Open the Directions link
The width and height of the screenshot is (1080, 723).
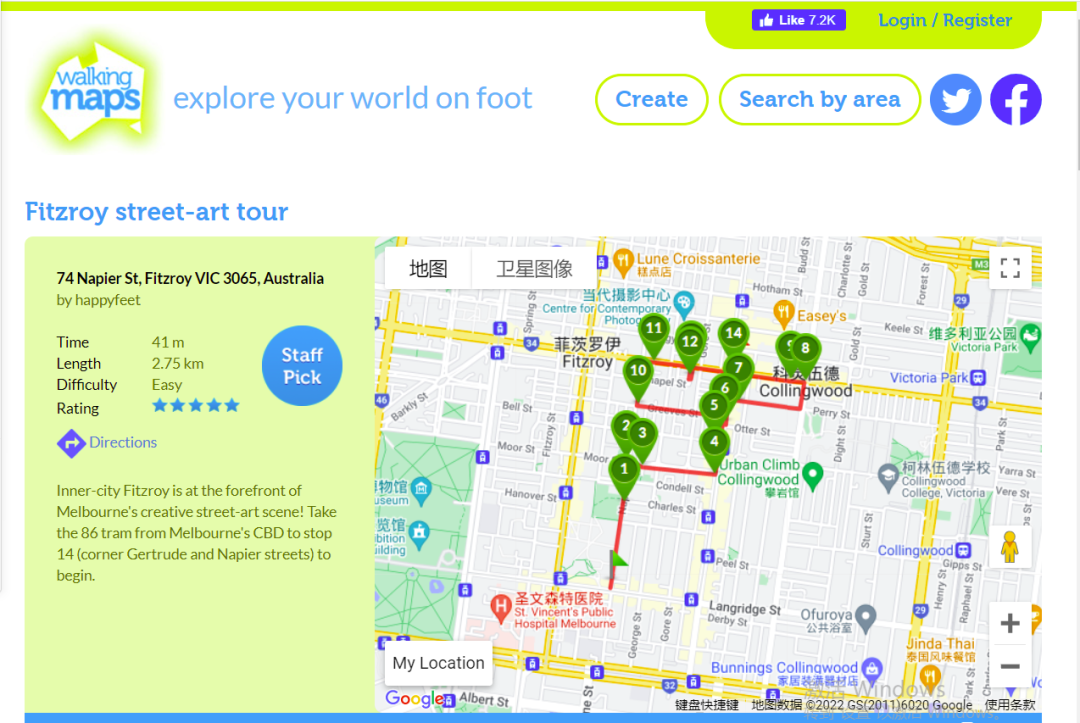(123, 442)
